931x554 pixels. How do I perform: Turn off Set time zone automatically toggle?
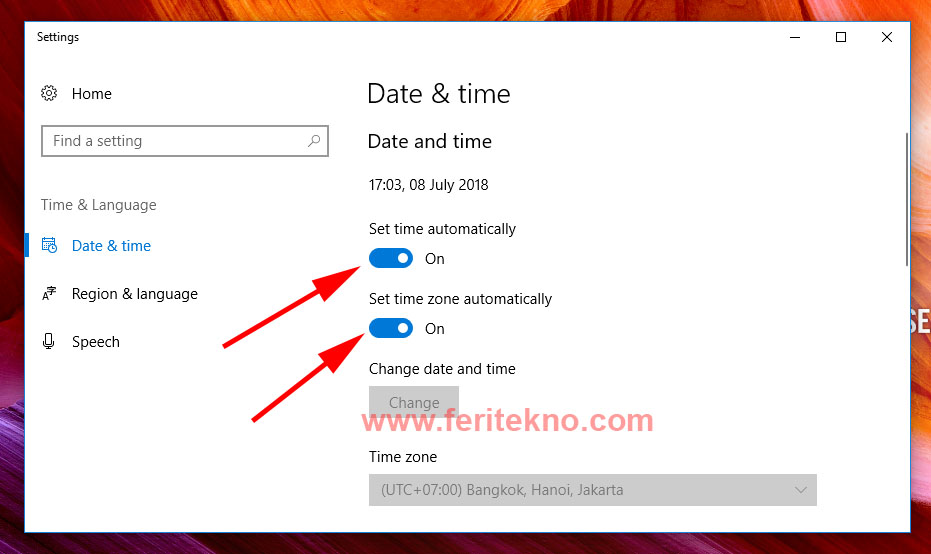pyautogui.click(x=391, y=328)
